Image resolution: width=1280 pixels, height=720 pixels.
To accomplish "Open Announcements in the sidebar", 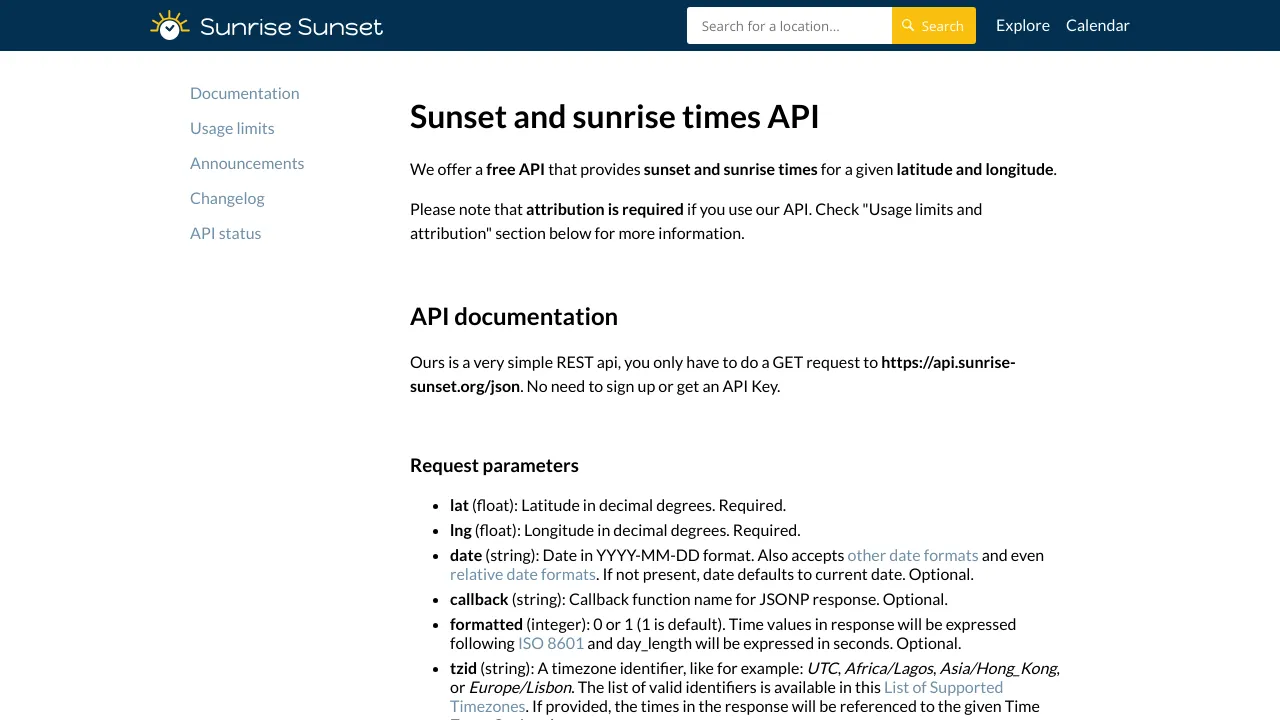I will [x=247, y=163].
